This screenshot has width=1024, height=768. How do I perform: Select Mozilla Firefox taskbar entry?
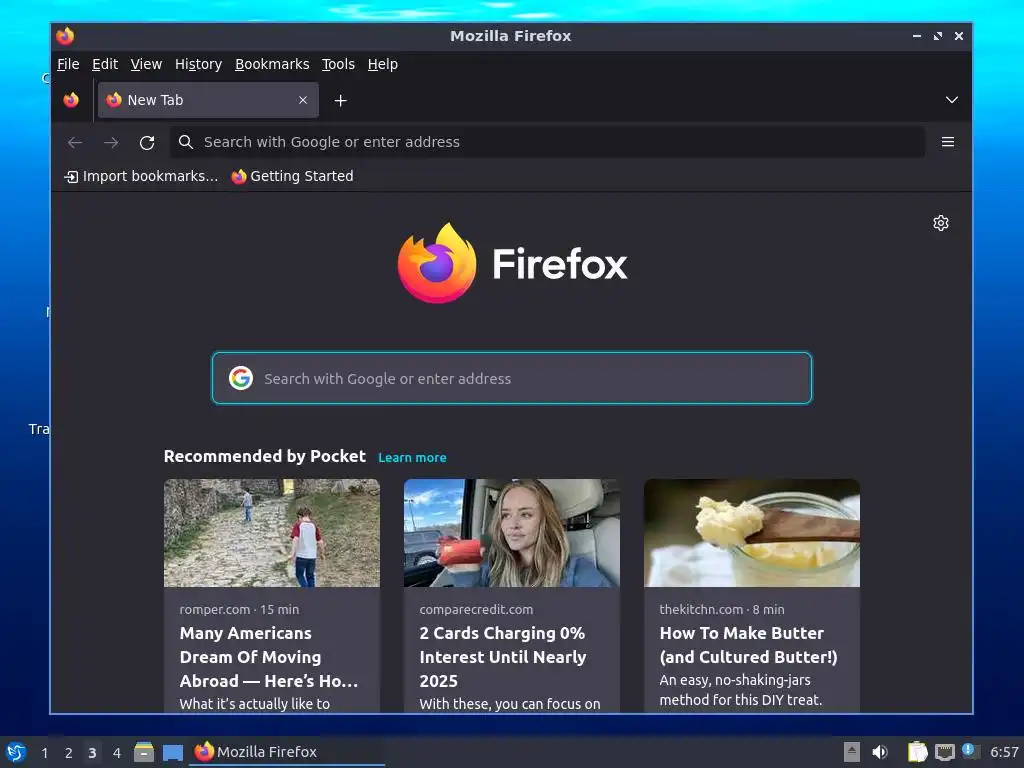287,752
